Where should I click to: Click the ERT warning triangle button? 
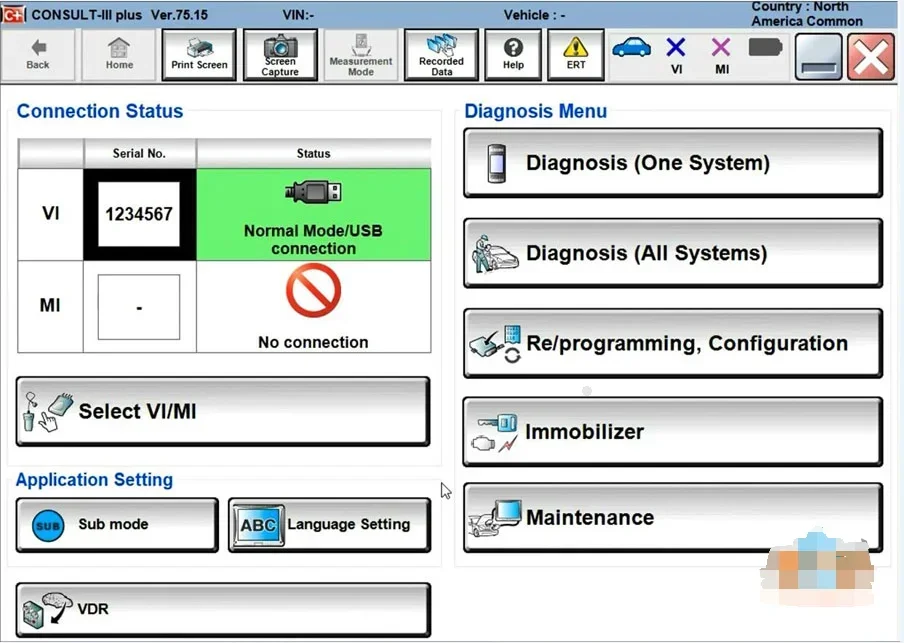576,55
